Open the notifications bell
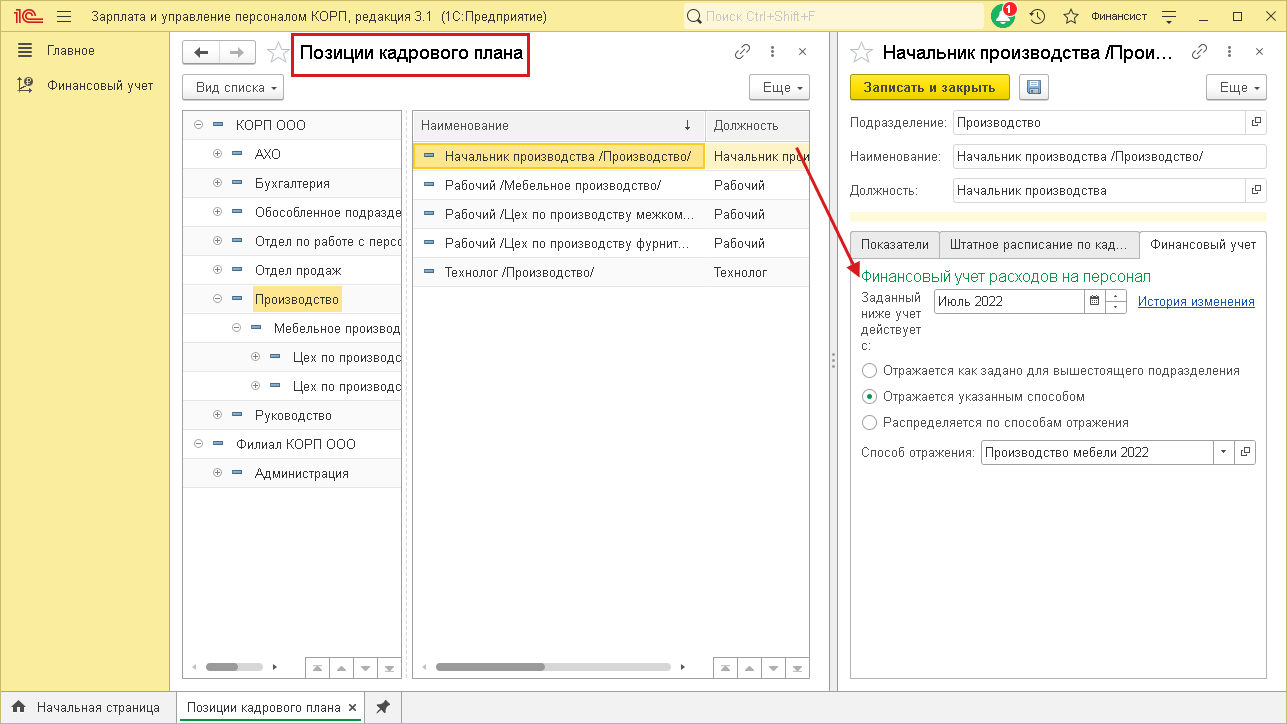This screenshot has width=1287, height=724. (x=1003, y=16)
